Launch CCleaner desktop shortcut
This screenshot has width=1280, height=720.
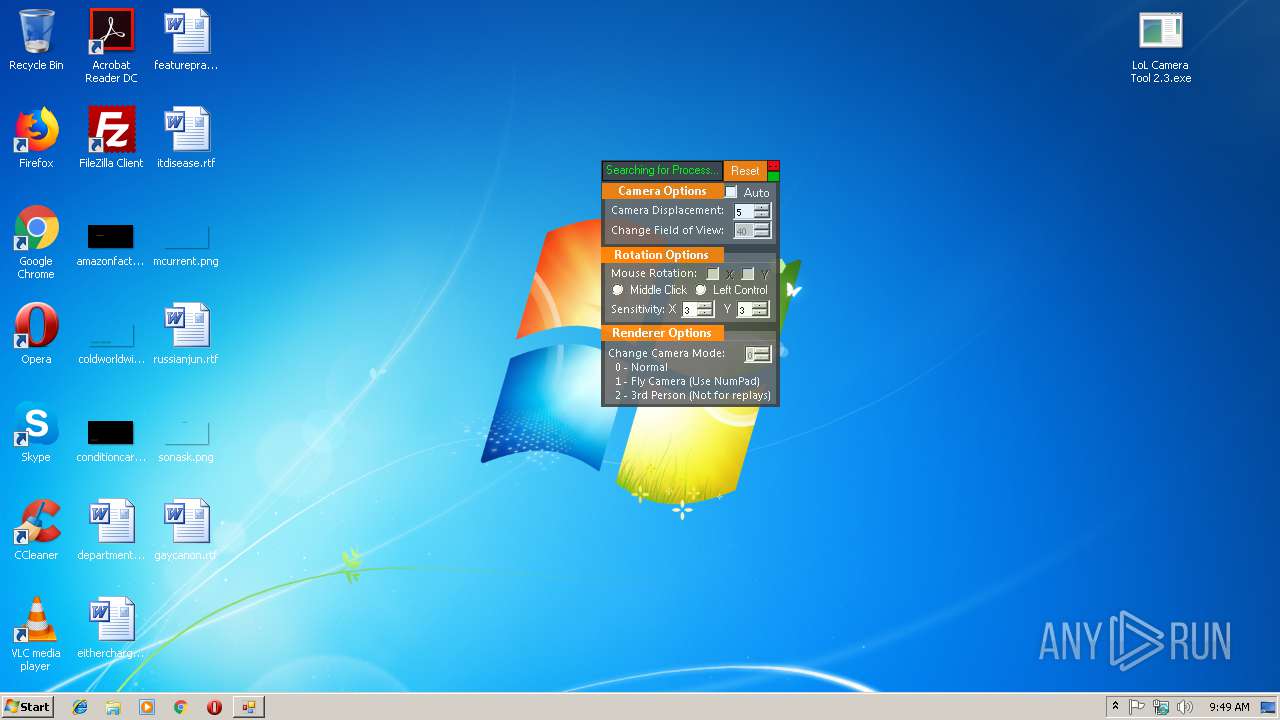click(x=36, y=531)
